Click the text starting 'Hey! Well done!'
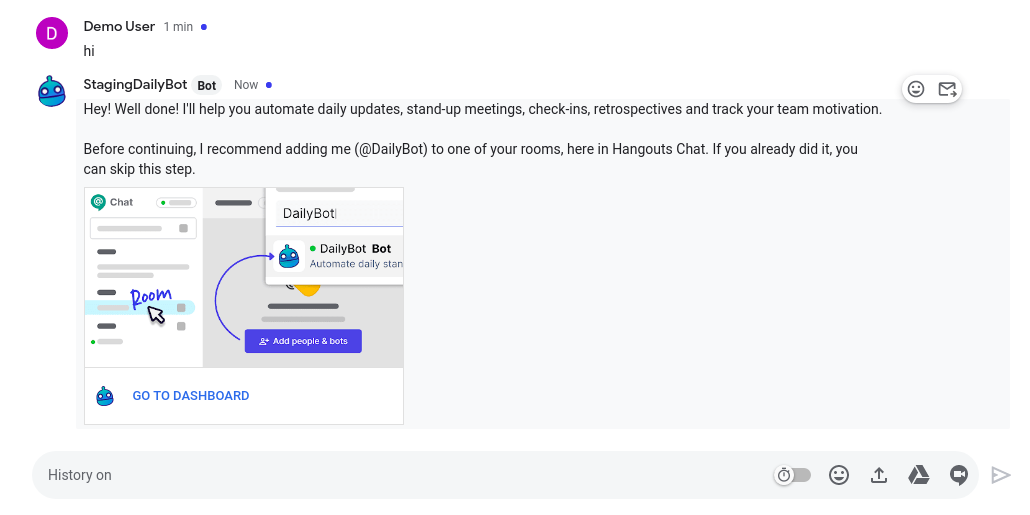Image resolution: width=1030 pixels, height=515 pixels. click(x=483, y=109)
